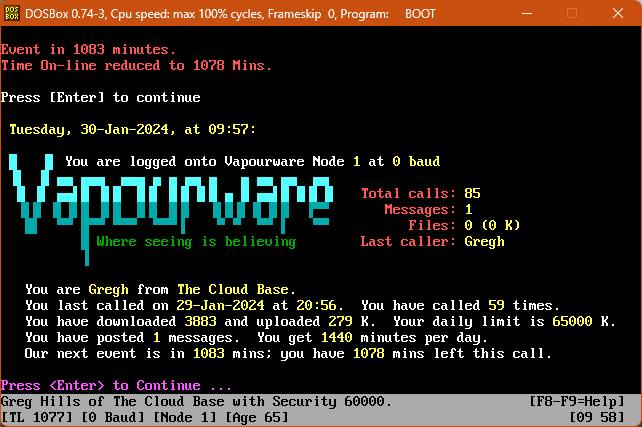
Task: Click the '[09 58]' clock in status bar
Action: point(597,418)
